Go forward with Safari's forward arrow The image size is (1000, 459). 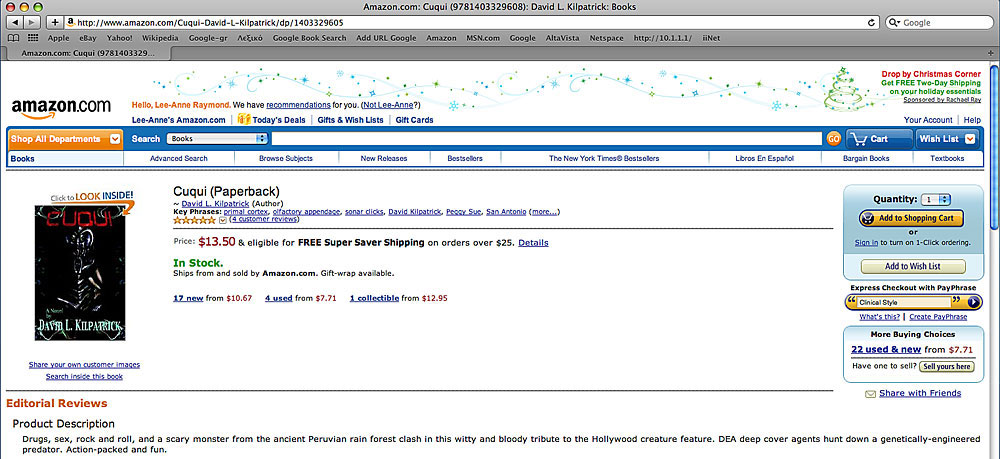coord(31,22)
